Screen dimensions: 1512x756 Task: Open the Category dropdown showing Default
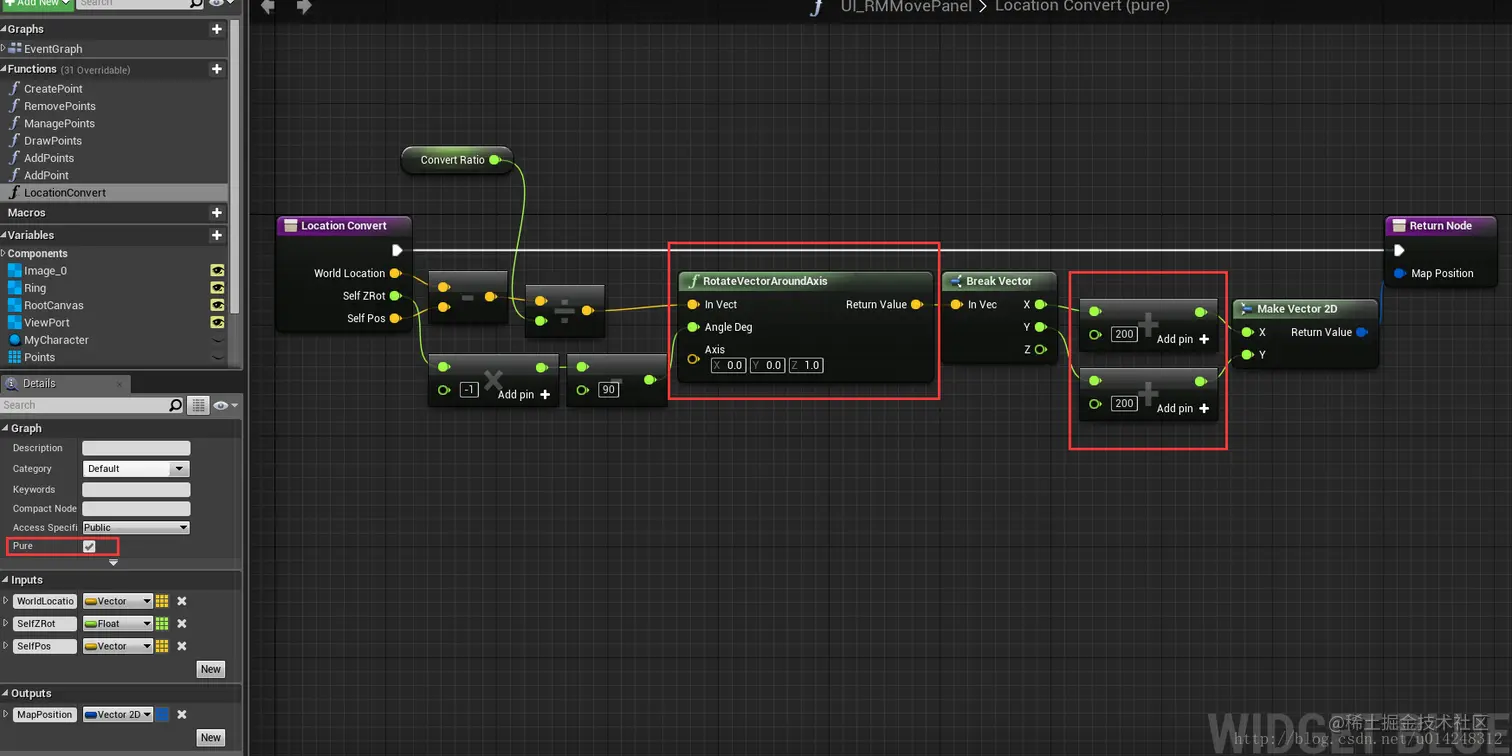[x=136, y=468]
